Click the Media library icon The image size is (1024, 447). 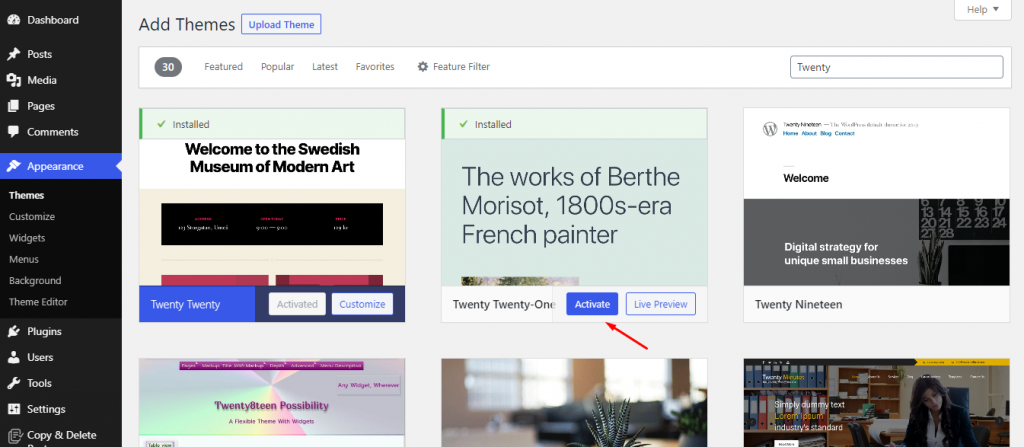point(13,80)
